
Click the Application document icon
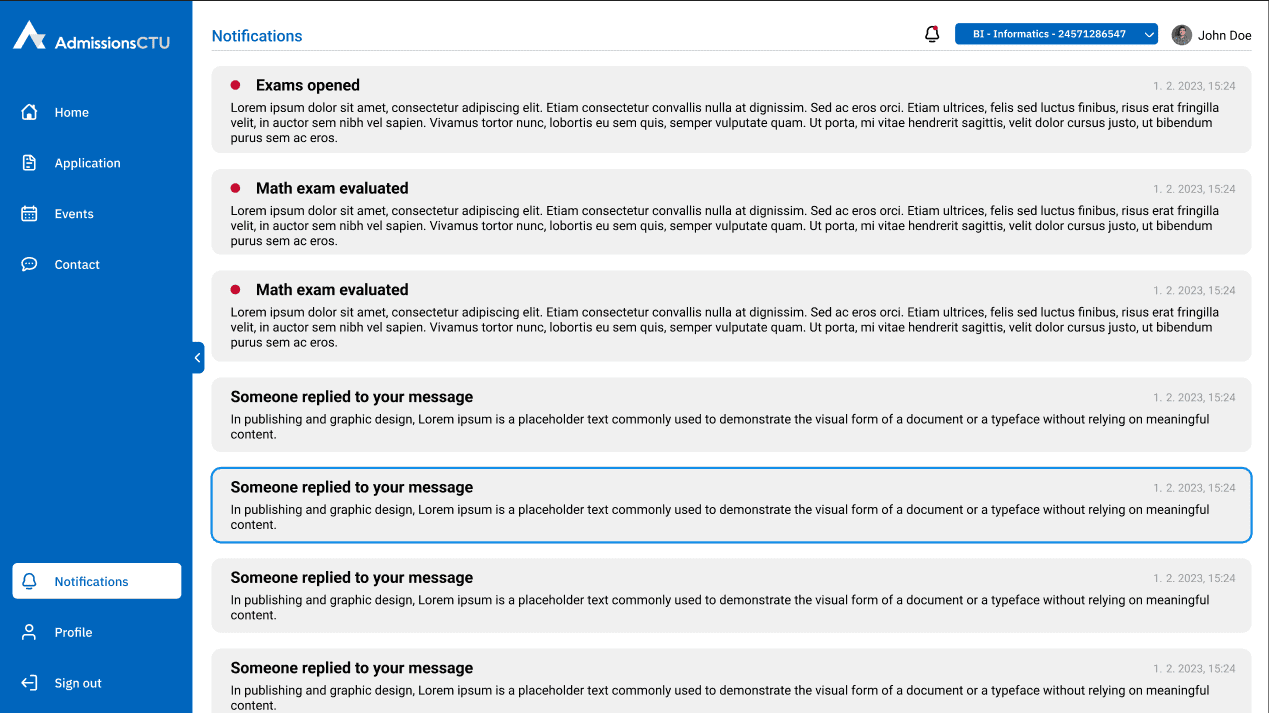pyautogui.click(x=29, y=163)
